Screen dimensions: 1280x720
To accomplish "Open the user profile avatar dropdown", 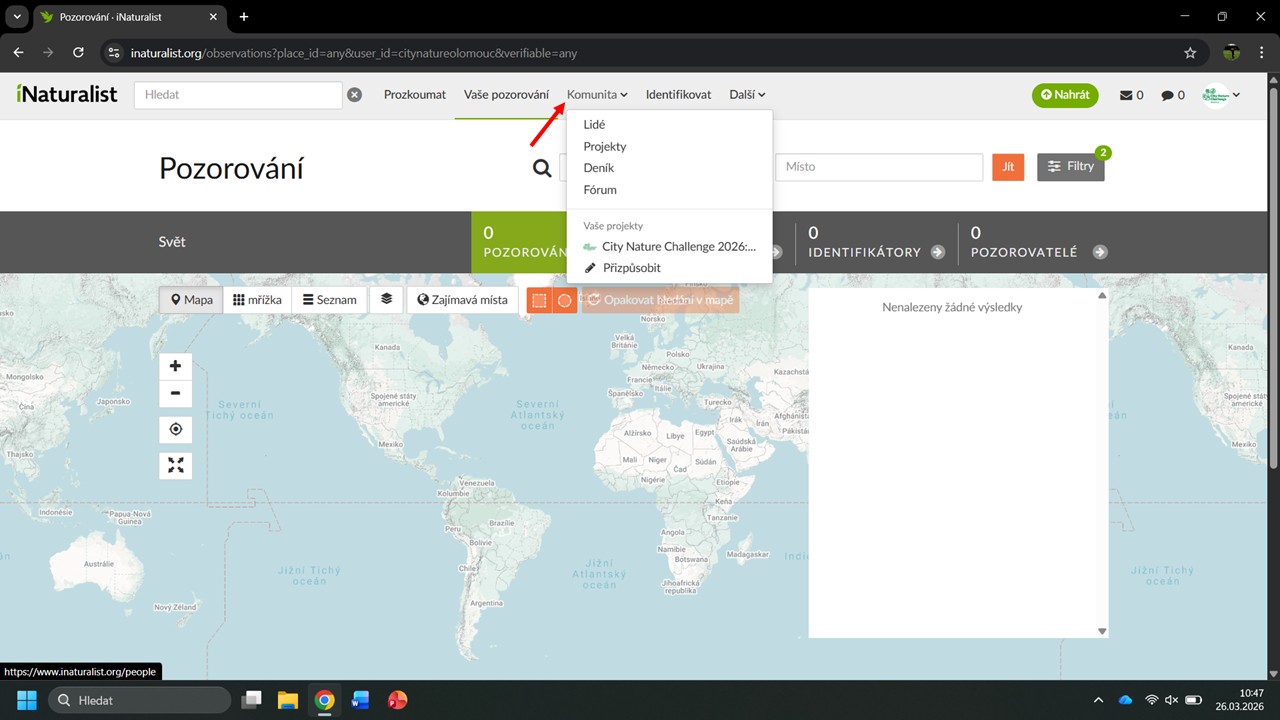I will click(x=1221, y=95).
